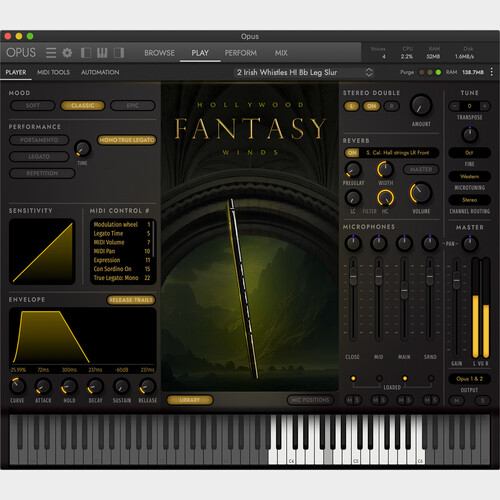This screenshot has height=500, width=500.
Task: Switch to the Play tab
Action: [200, 53]
